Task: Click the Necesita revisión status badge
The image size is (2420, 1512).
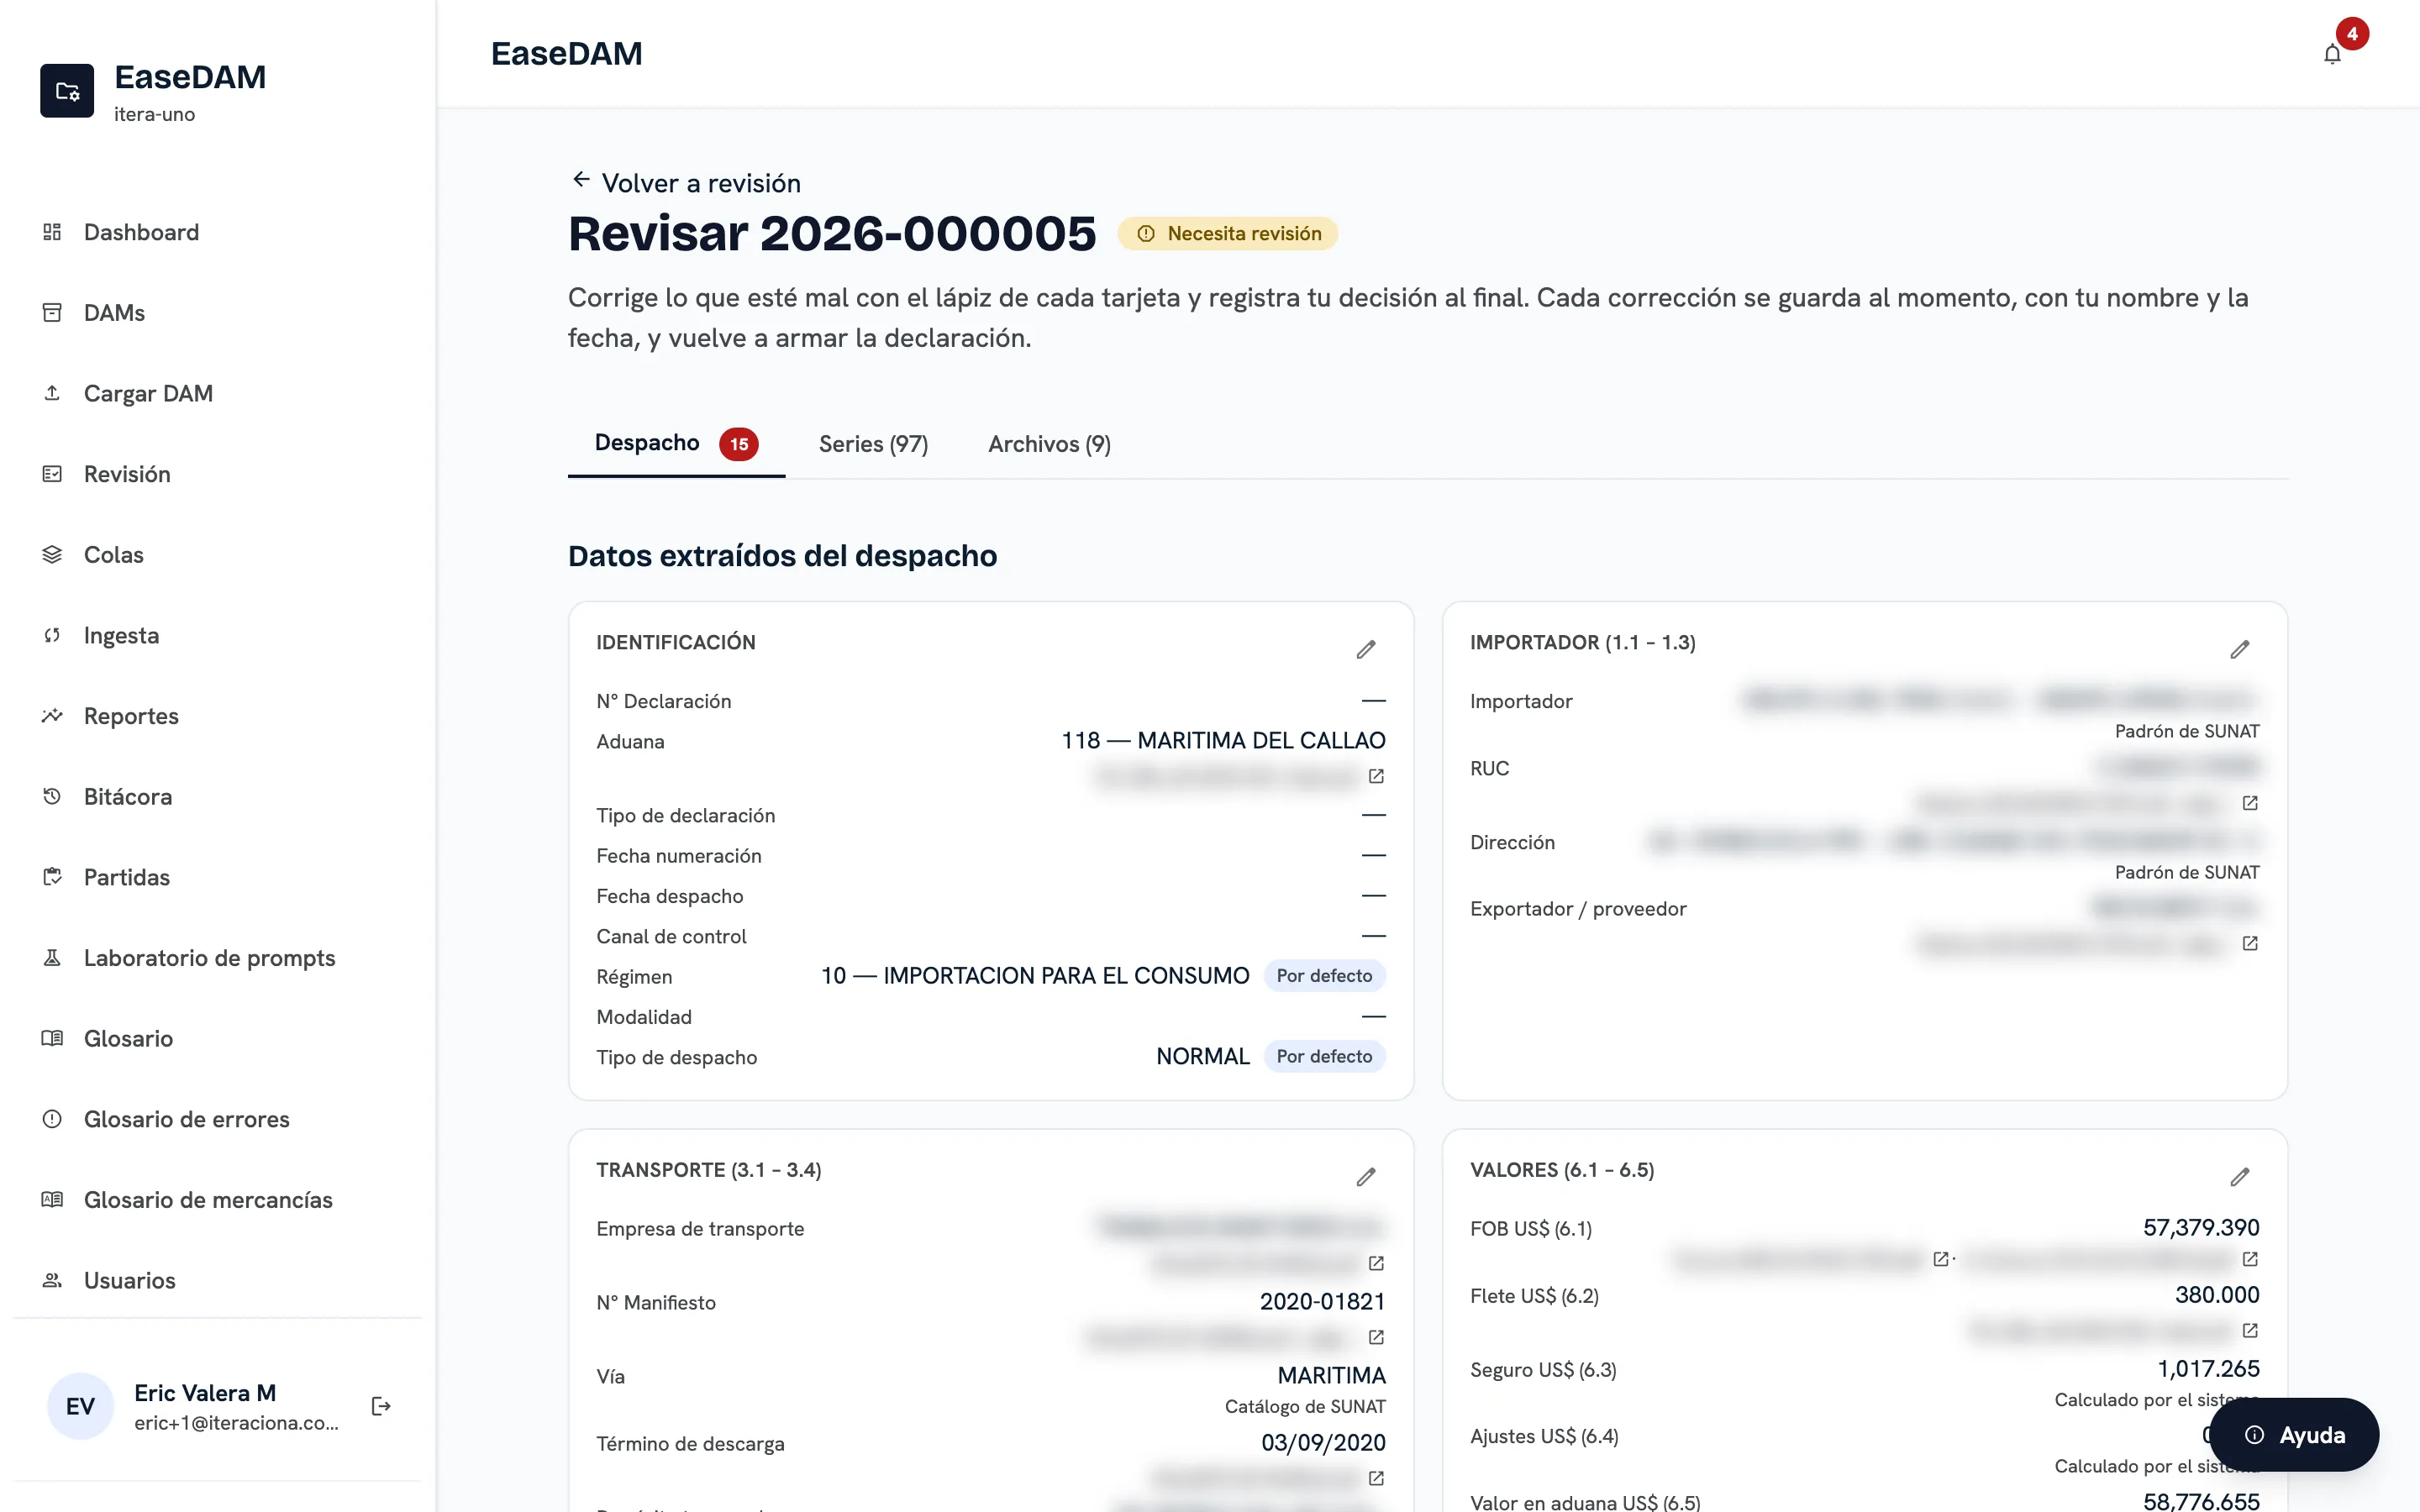Action: [x=1228, y=234]
